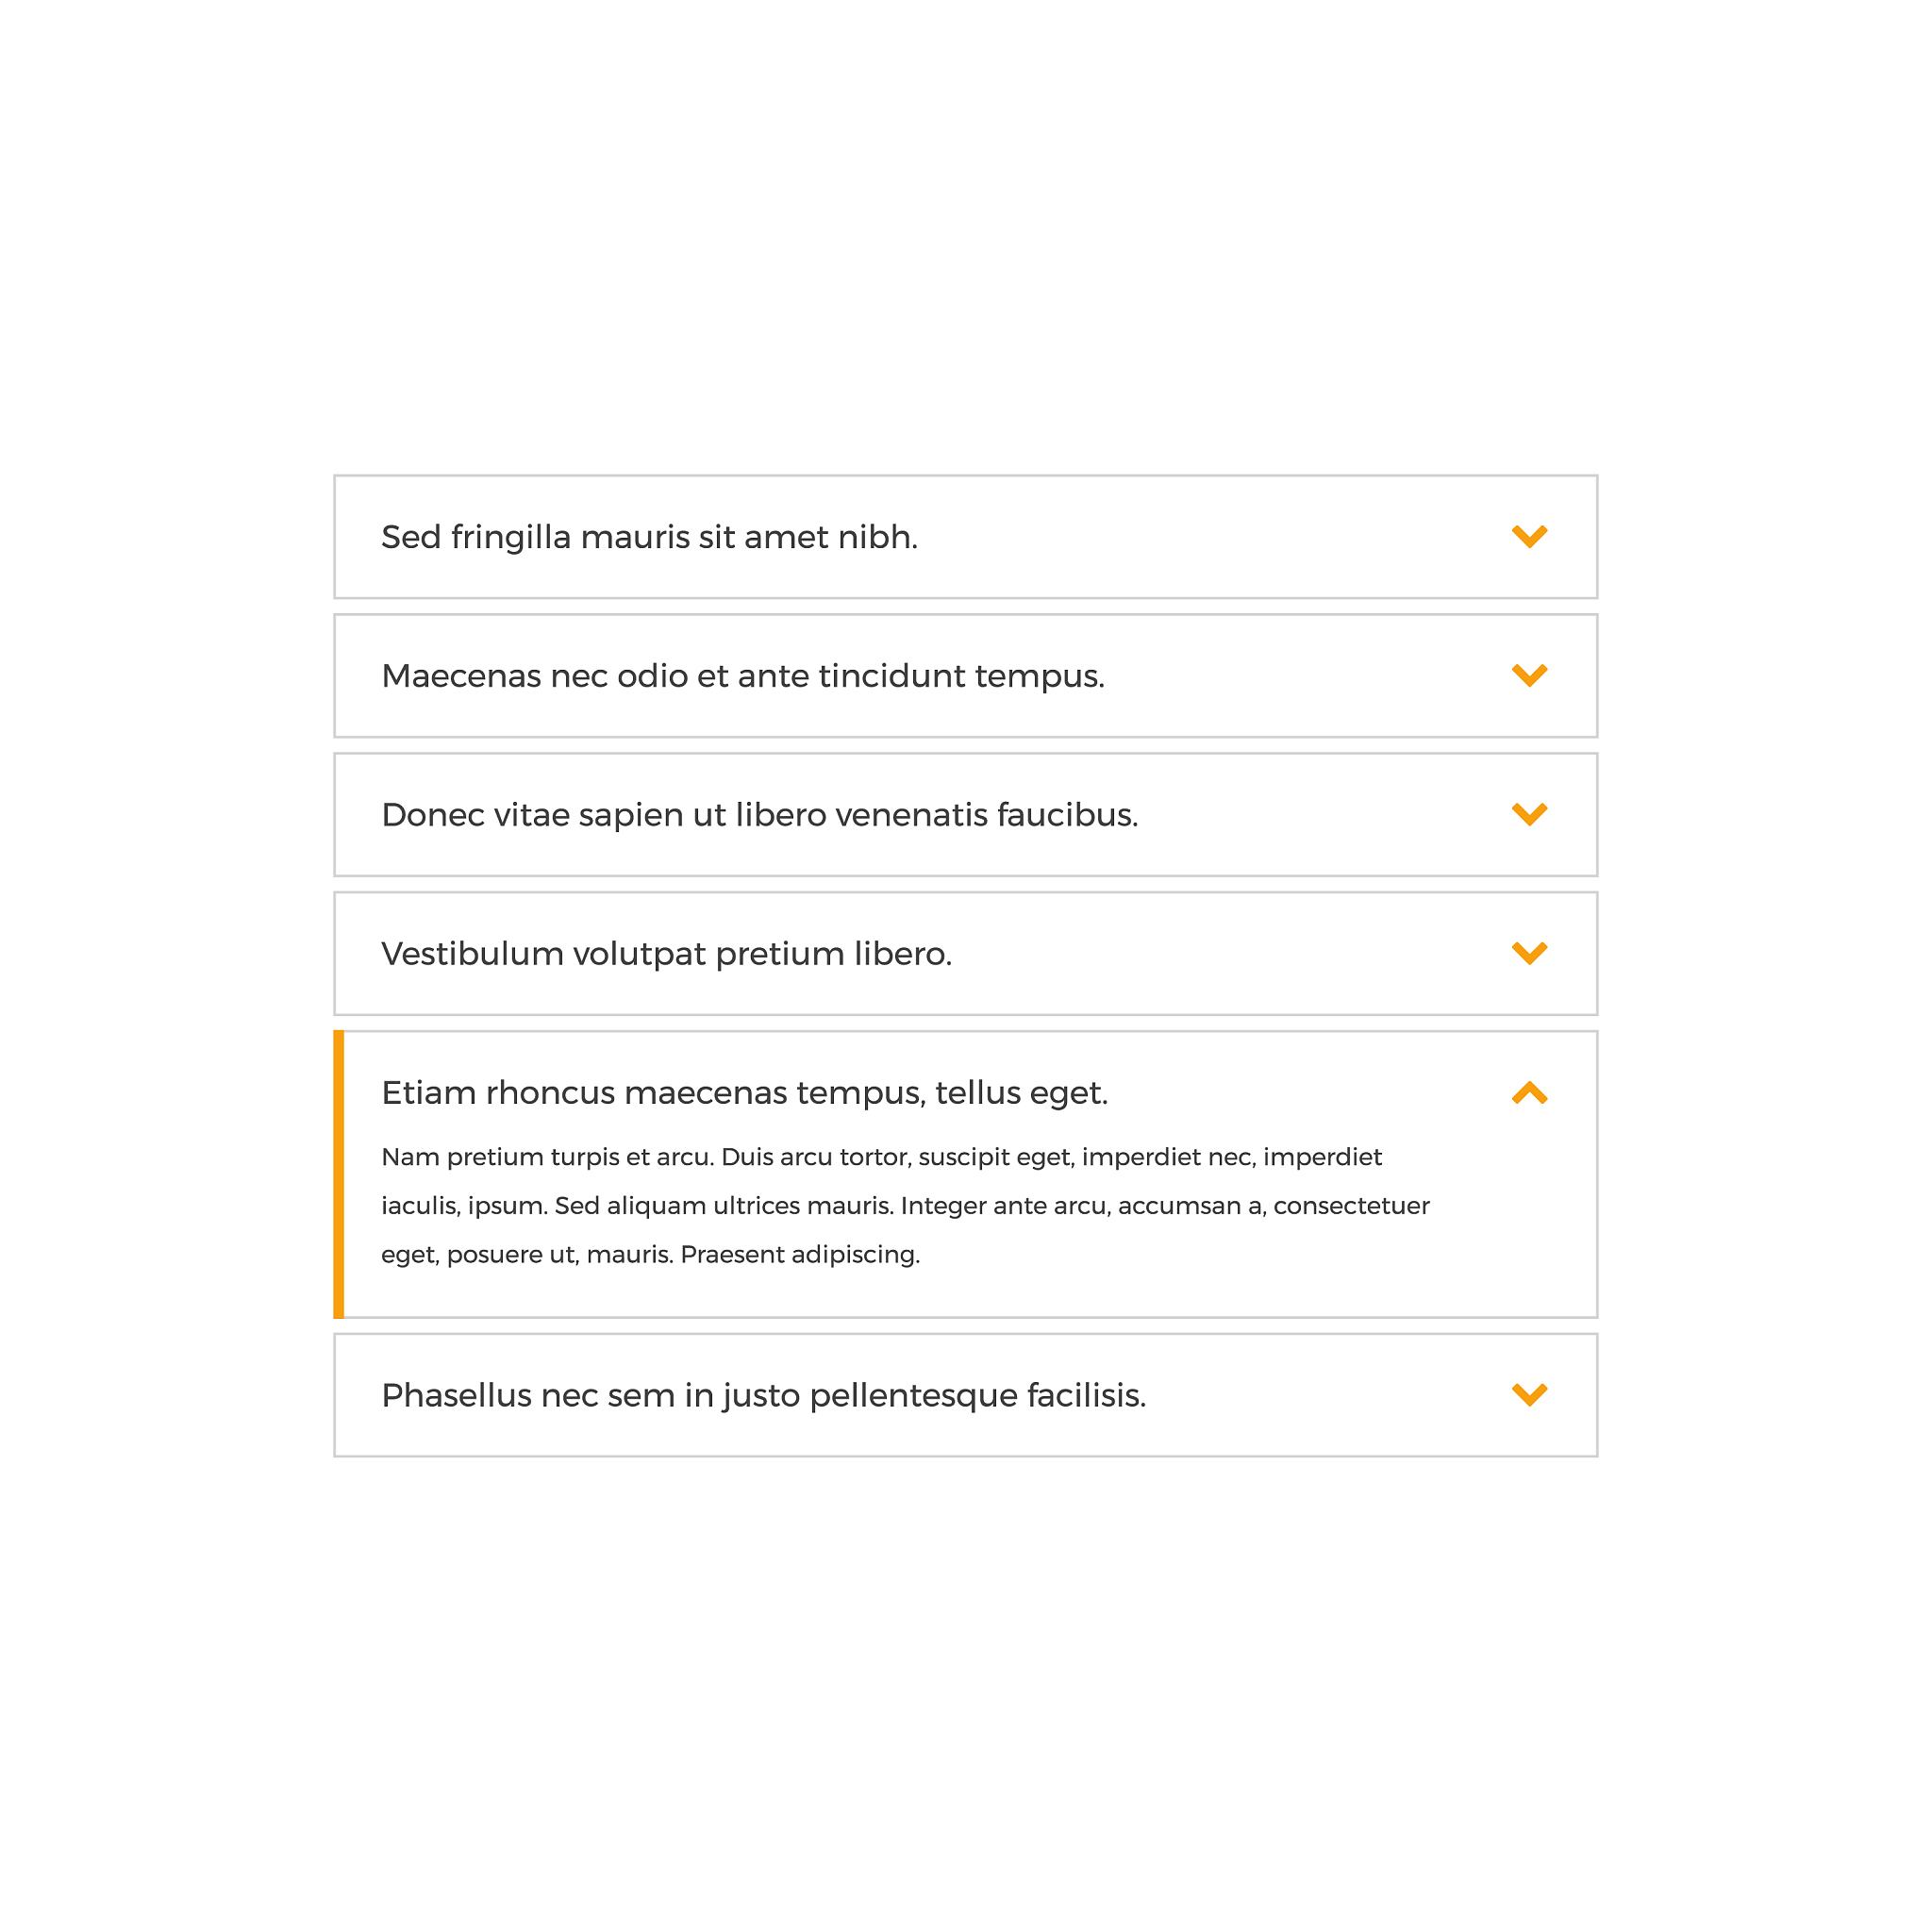Collapse 'Etiam rhoncus' with the up chevron

click(x=1529, y=1093)
